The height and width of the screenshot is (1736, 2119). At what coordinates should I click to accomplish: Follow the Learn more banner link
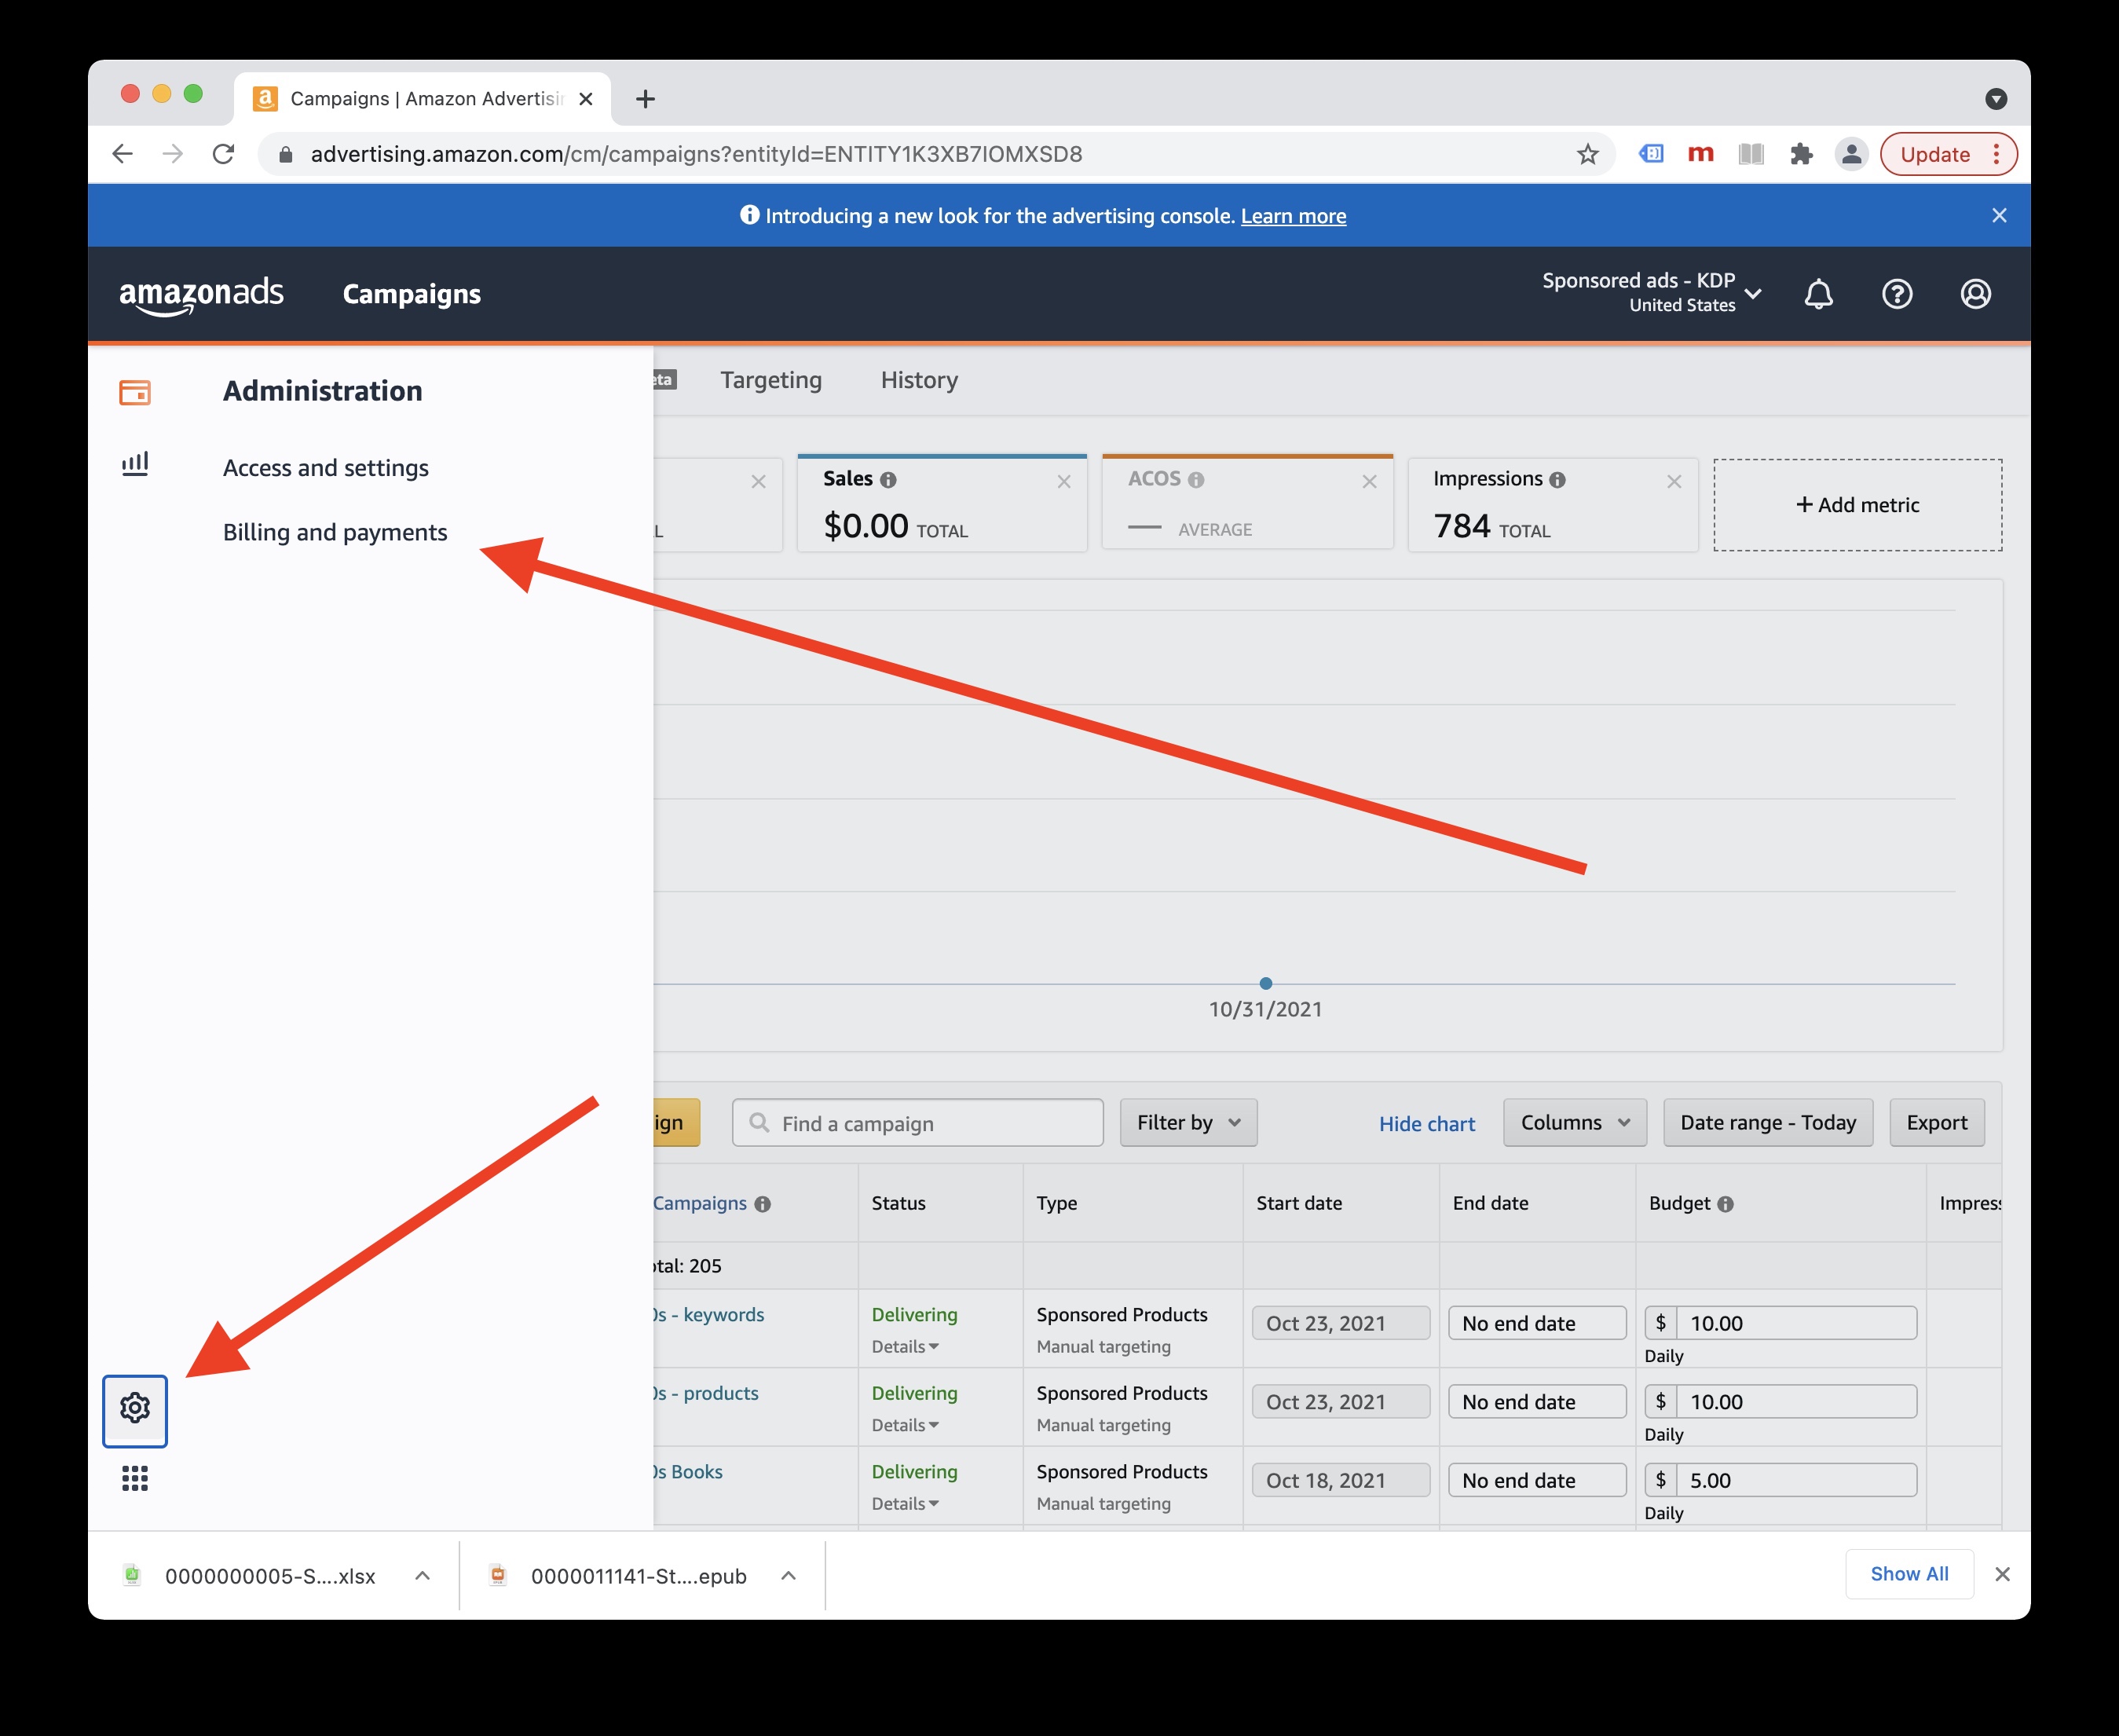click(x=1293, y=216)
